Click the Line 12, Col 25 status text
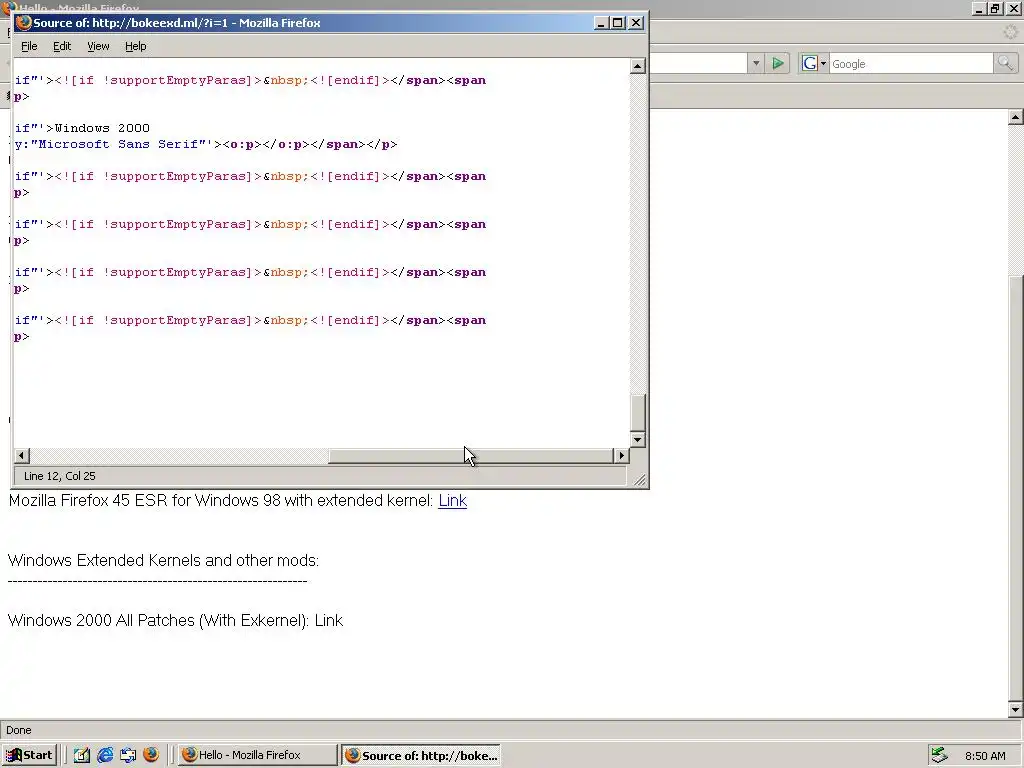 point(59,476)
